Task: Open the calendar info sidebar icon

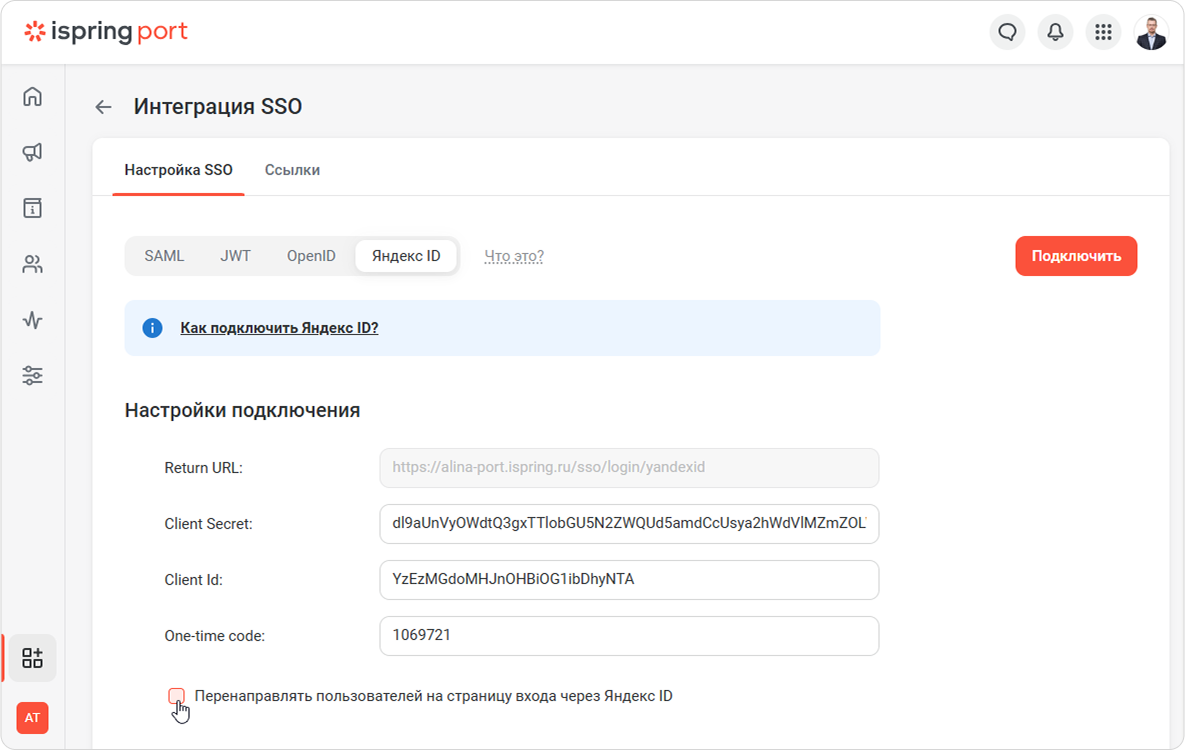Action: [x=32, y=208]
